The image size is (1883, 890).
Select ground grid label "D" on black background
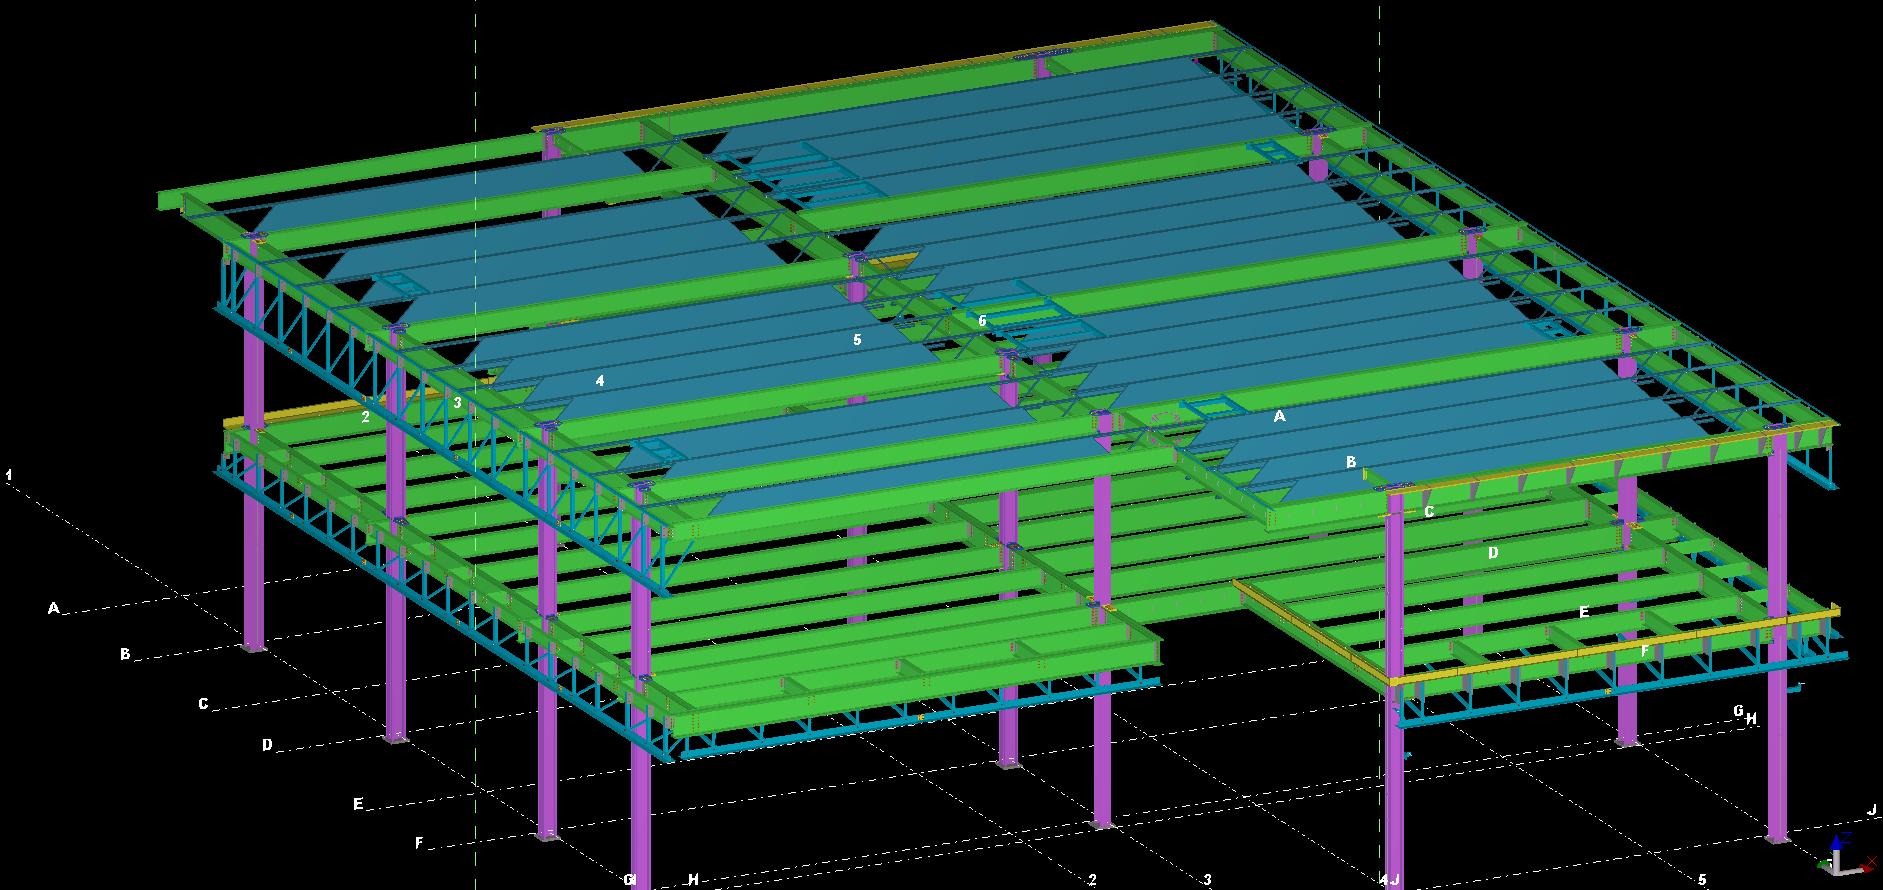[267, 745]
